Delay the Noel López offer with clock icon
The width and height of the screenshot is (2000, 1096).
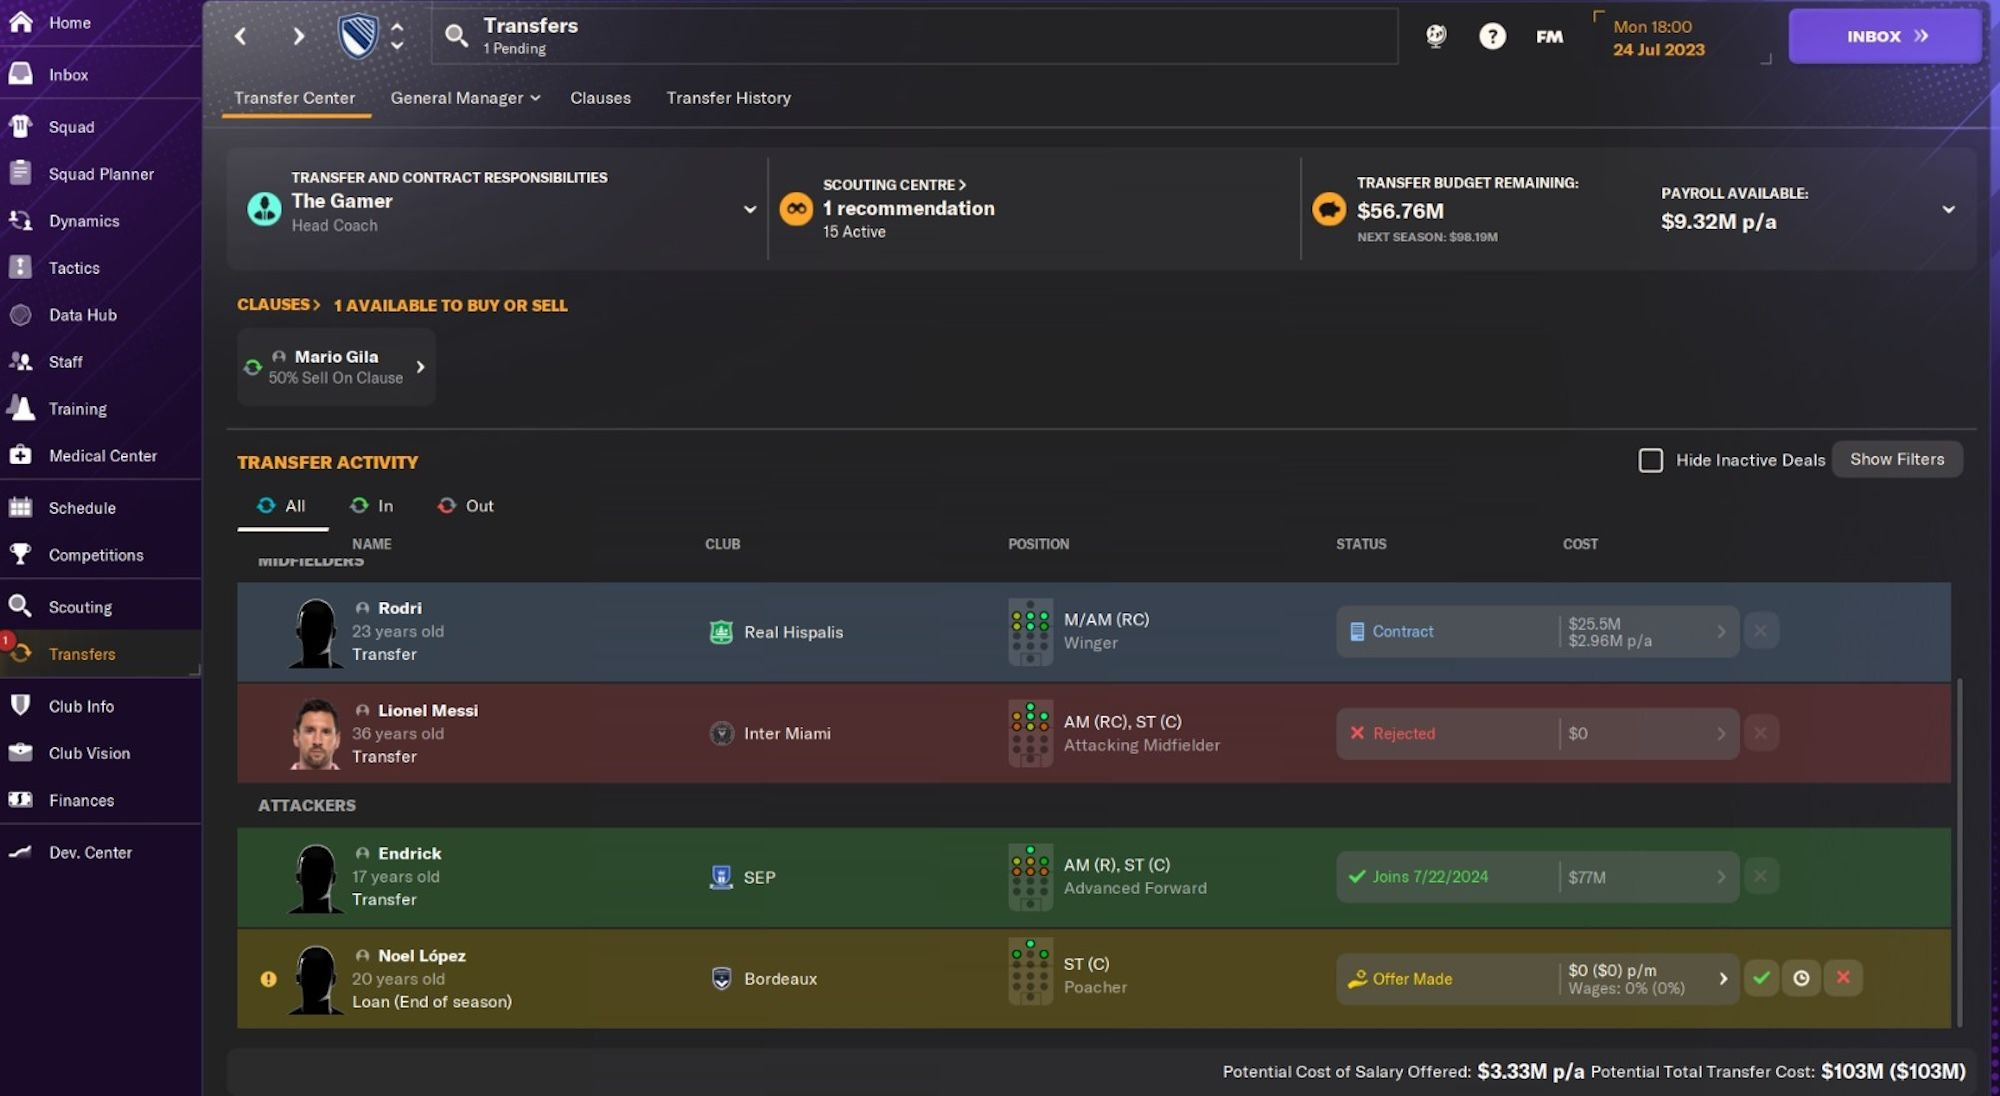[x=1801, y=978]
